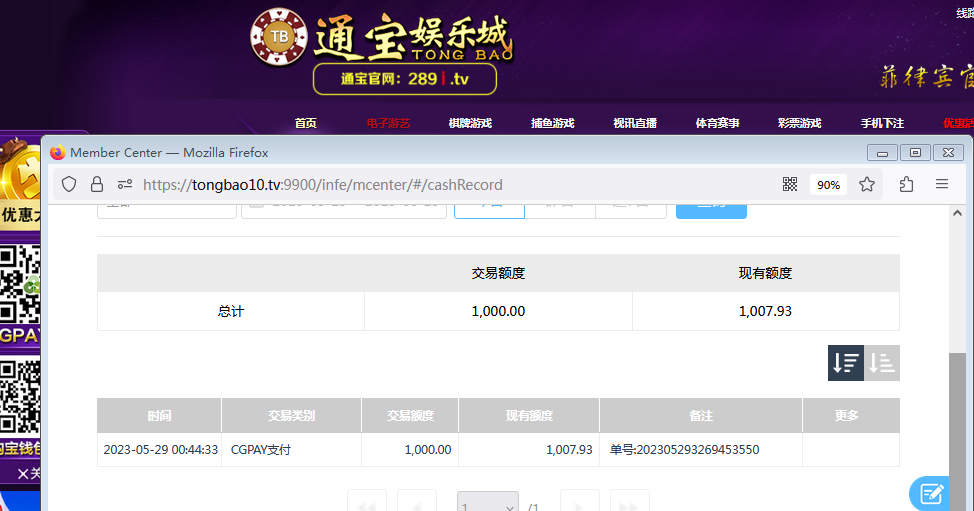Image resolution: width=974 pixels, height=511 pixels.
Task: Select the ascending sort order icon
Action: [x=881, y=363]
